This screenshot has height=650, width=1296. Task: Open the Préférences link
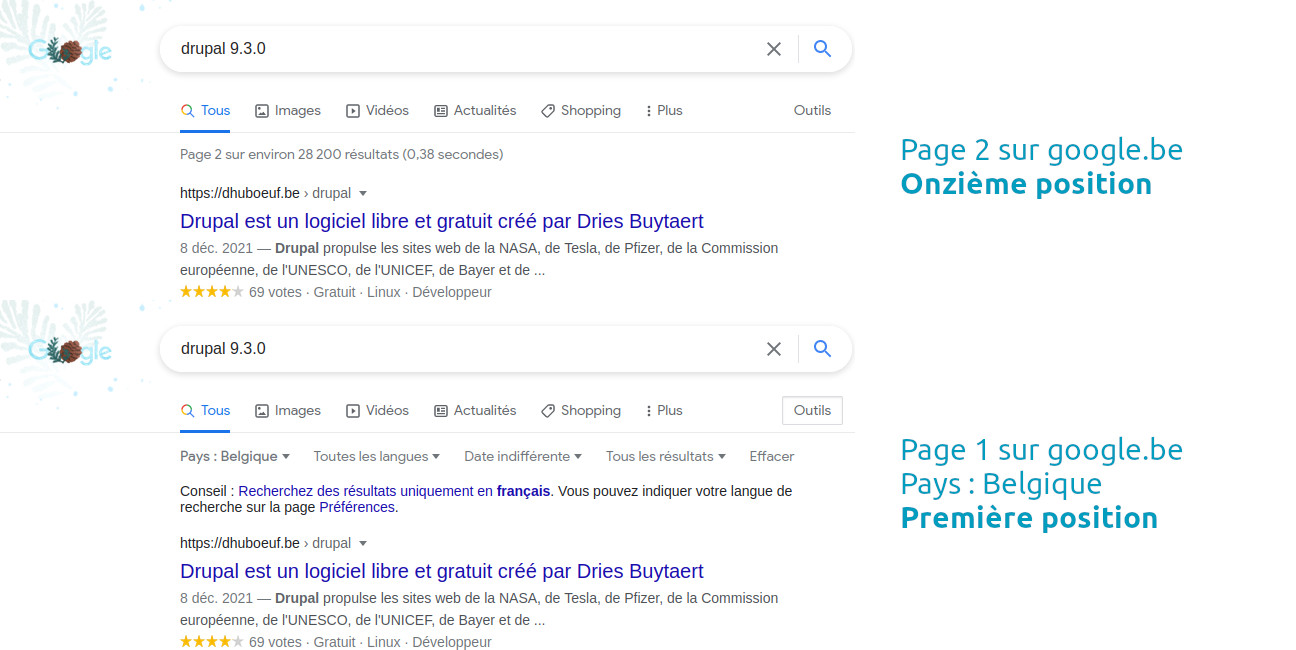coord(357,507)
